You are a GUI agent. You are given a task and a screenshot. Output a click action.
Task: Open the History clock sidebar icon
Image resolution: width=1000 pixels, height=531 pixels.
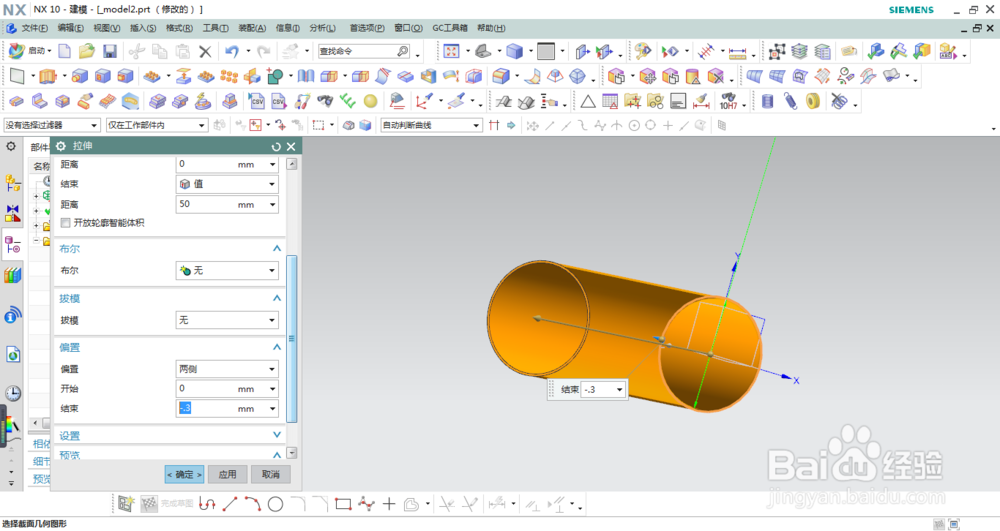pos(13,393)
